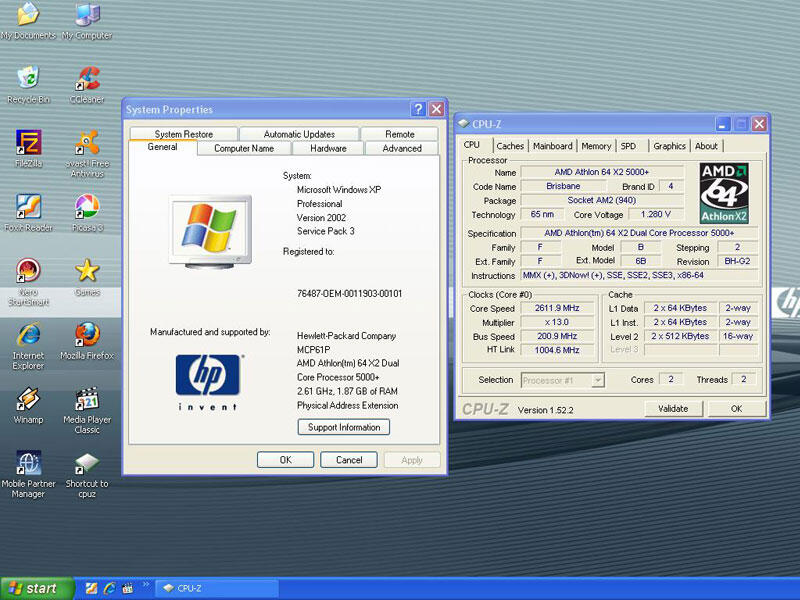Open the Graphics tab in CPU-Z
800x600 pixels.
tap(669, 146)
